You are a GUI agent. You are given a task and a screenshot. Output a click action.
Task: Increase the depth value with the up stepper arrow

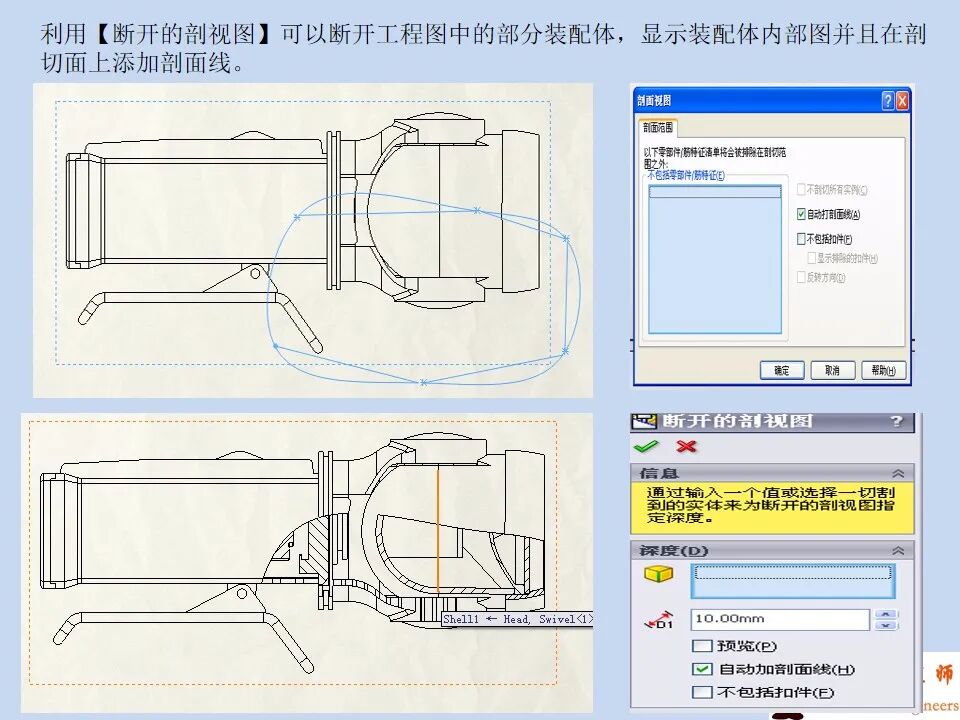887,612
